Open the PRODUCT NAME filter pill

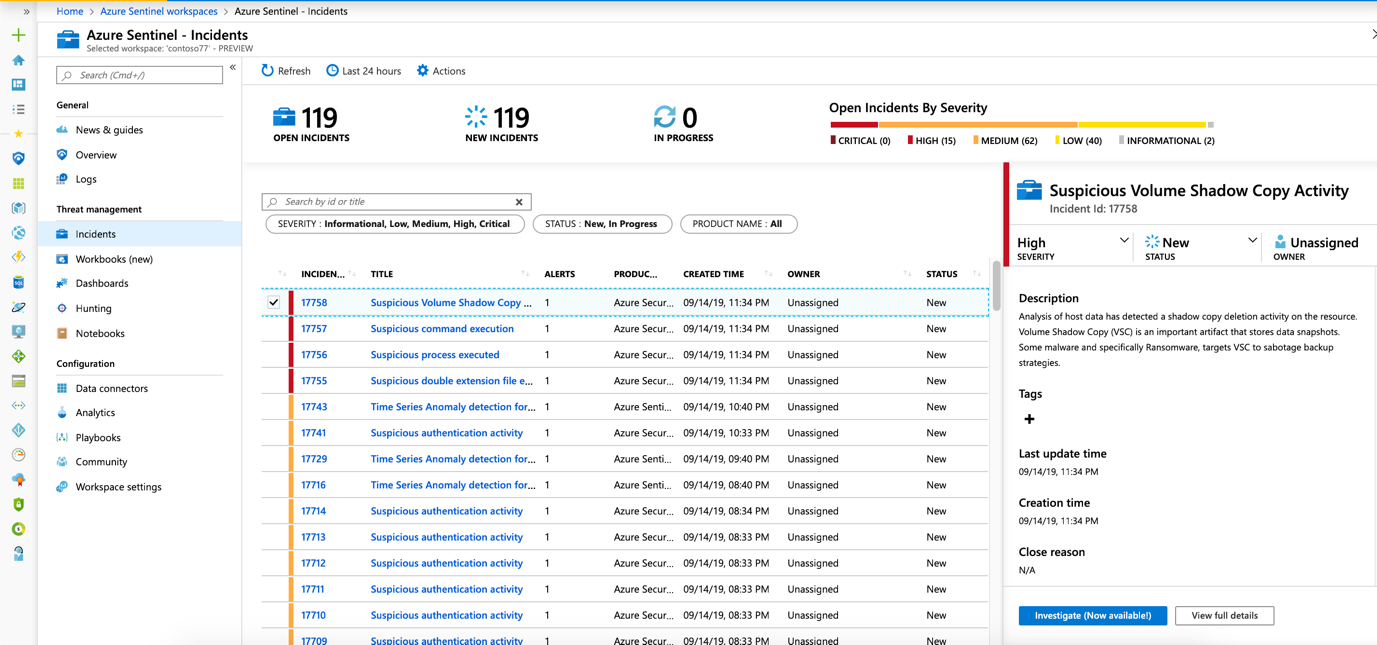tap(738, 224)
